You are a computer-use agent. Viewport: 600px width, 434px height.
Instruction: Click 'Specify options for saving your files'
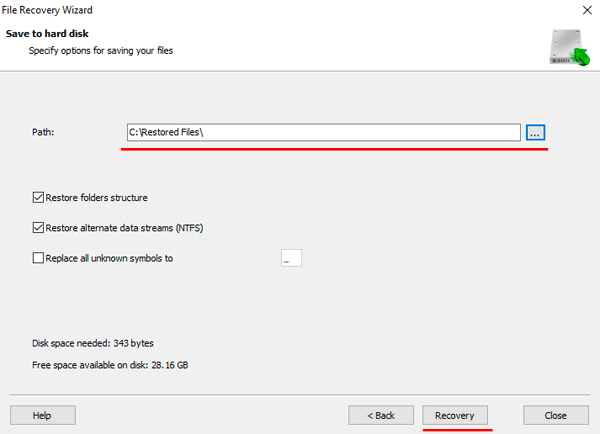[x=101, y=51]
